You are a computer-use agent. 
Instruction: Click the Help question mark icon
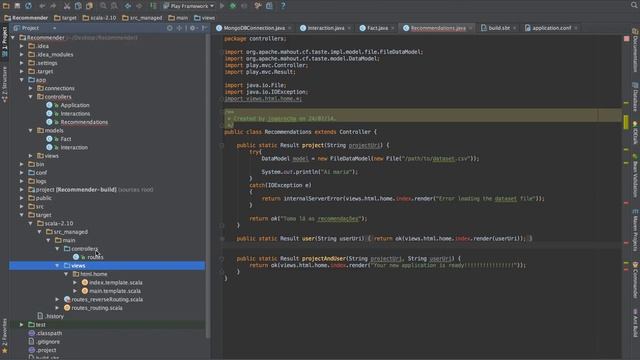click(283, 6)
